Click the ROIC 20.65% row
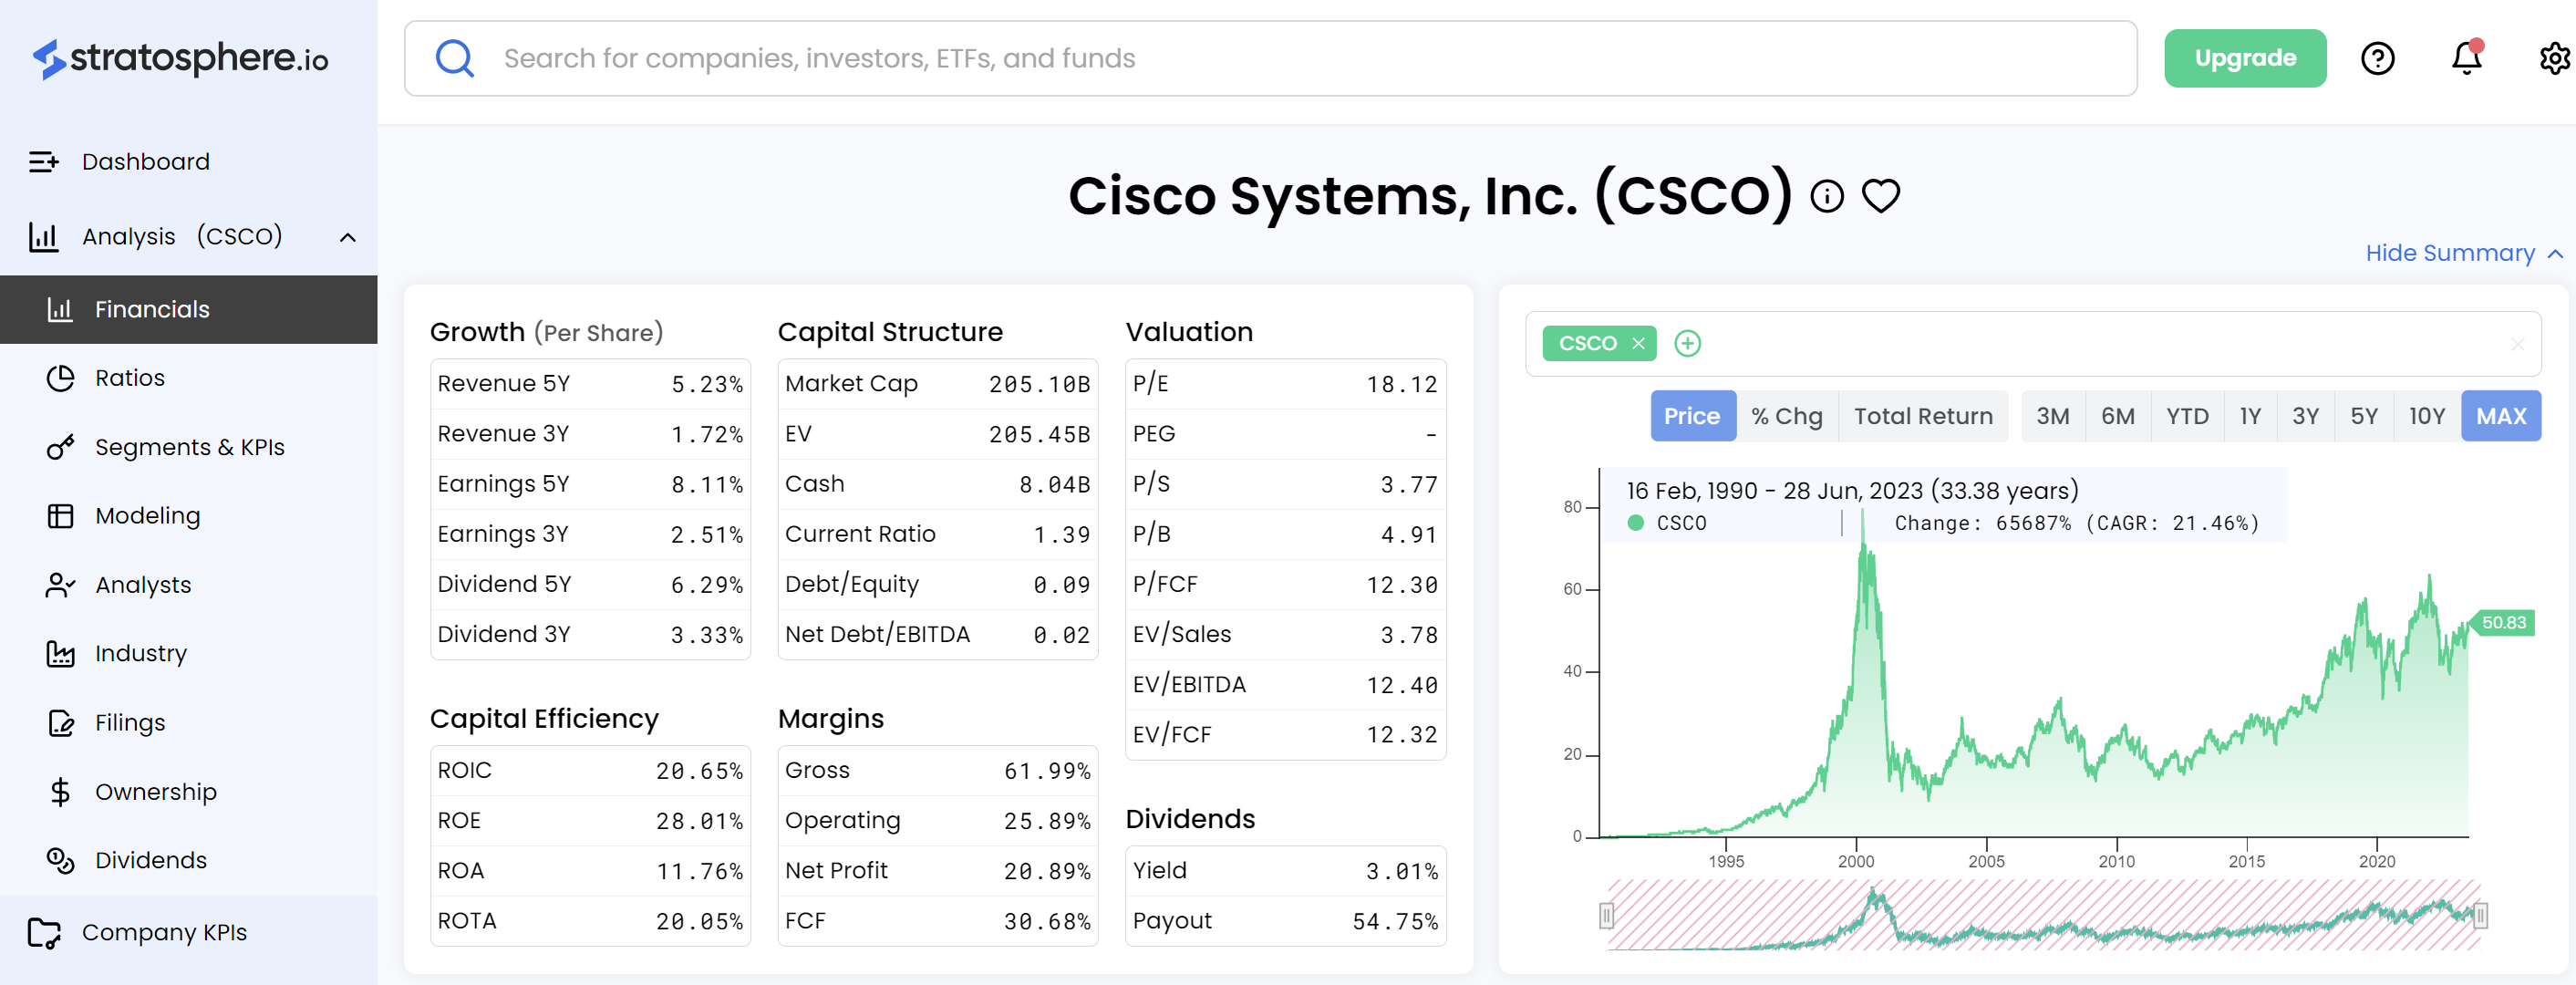Viewport: 2576px width, 985px height. pos(590,771)
